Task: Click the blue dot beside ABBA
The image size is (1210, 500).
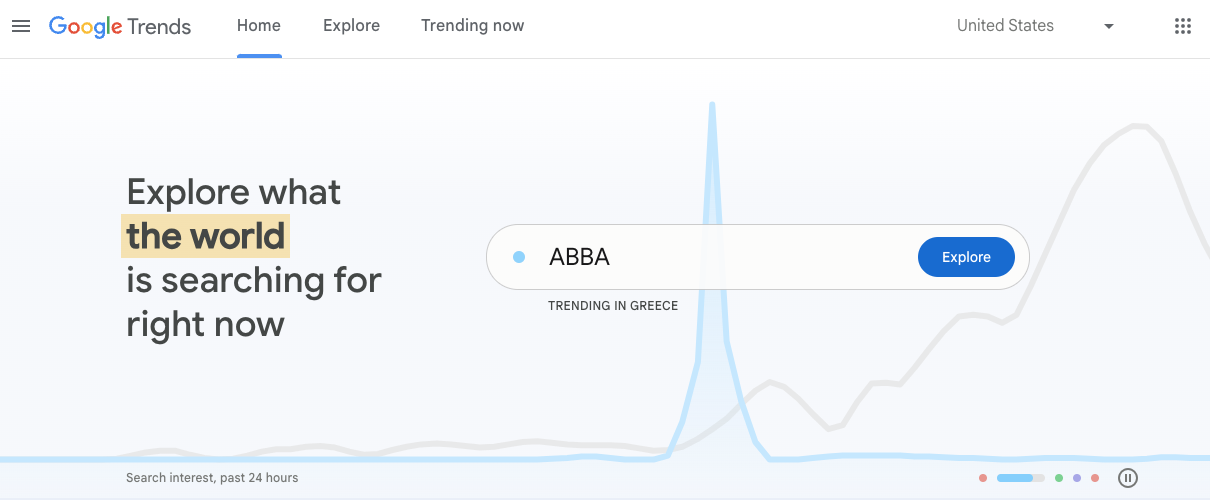Action: [x=519, y=257]
